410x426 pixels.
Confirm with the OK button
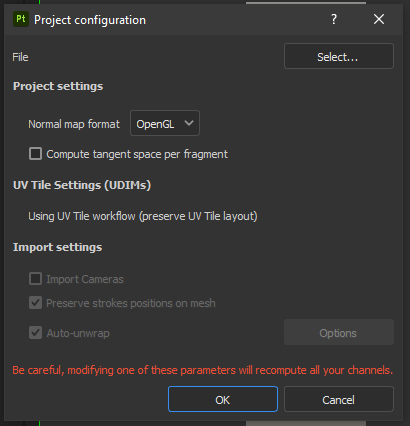[x=223, y=399]
